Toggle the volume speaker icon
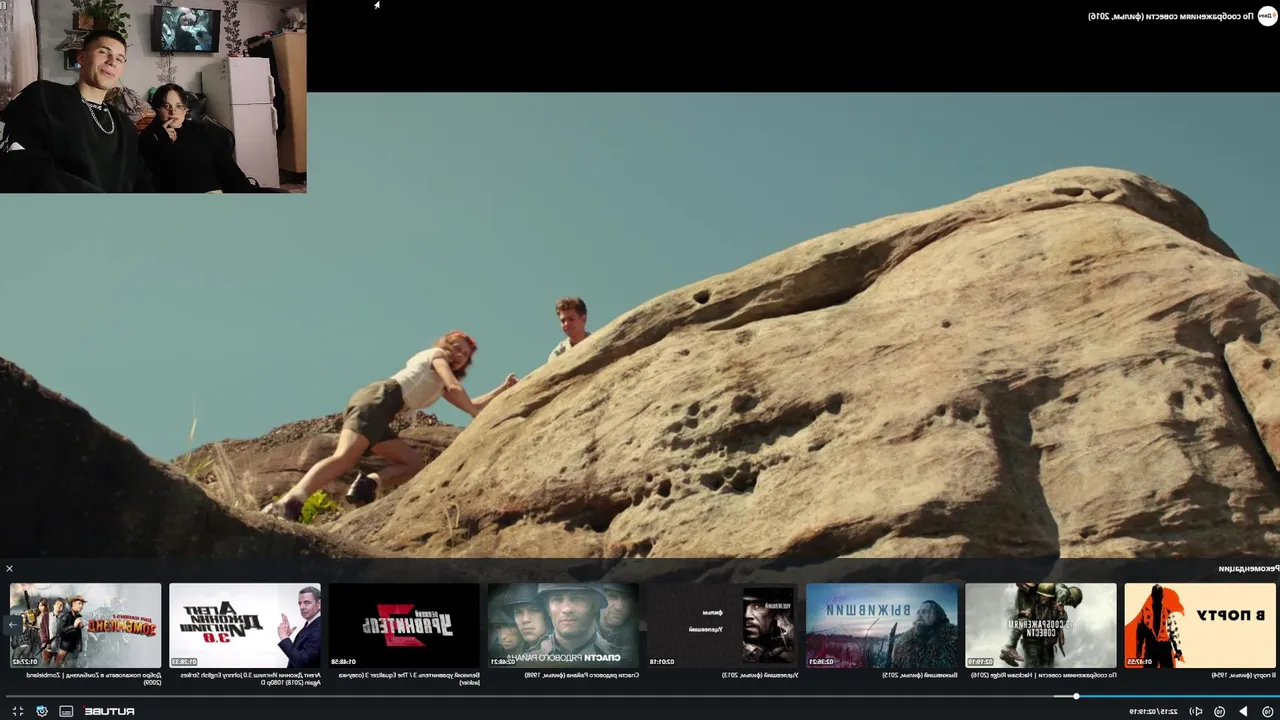 (1196, 711)
